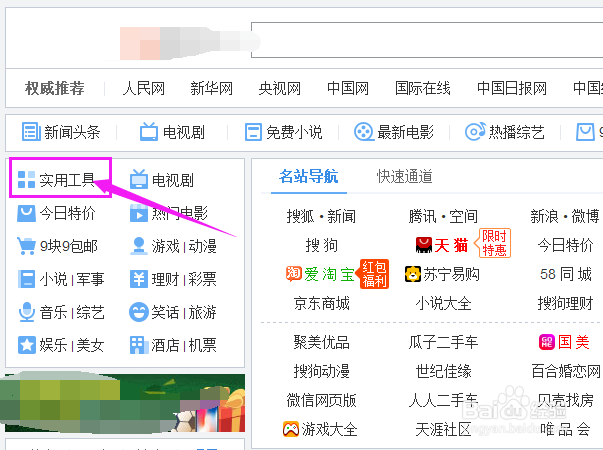The image size is (603, 450).
Task: Open the 国际在线 link
Action: pyautogui.click(x=423, y=88)
